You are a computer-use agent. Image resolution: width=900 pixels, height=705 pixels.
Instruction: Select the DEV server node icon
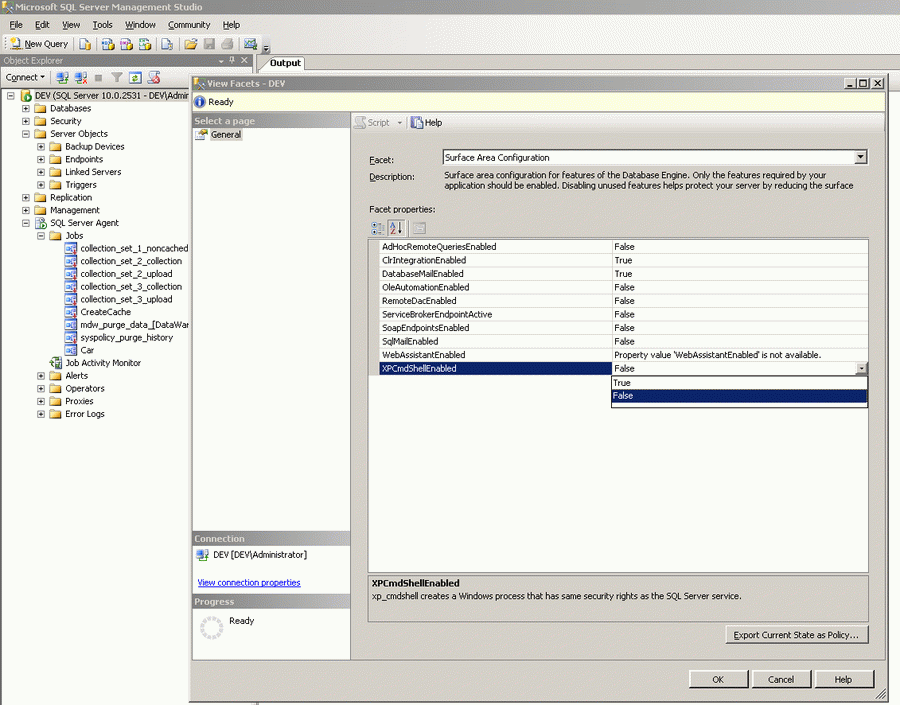pos(26,95)
